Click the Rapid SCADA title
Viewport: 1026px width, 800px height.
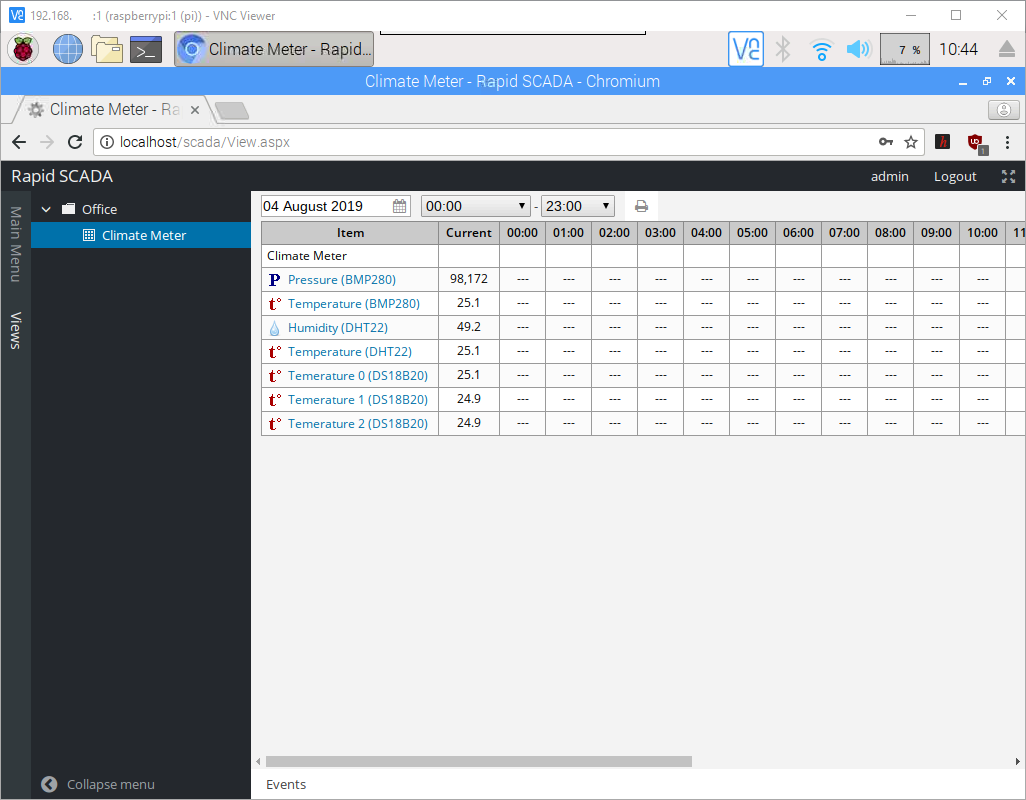(x=62, y=176)
